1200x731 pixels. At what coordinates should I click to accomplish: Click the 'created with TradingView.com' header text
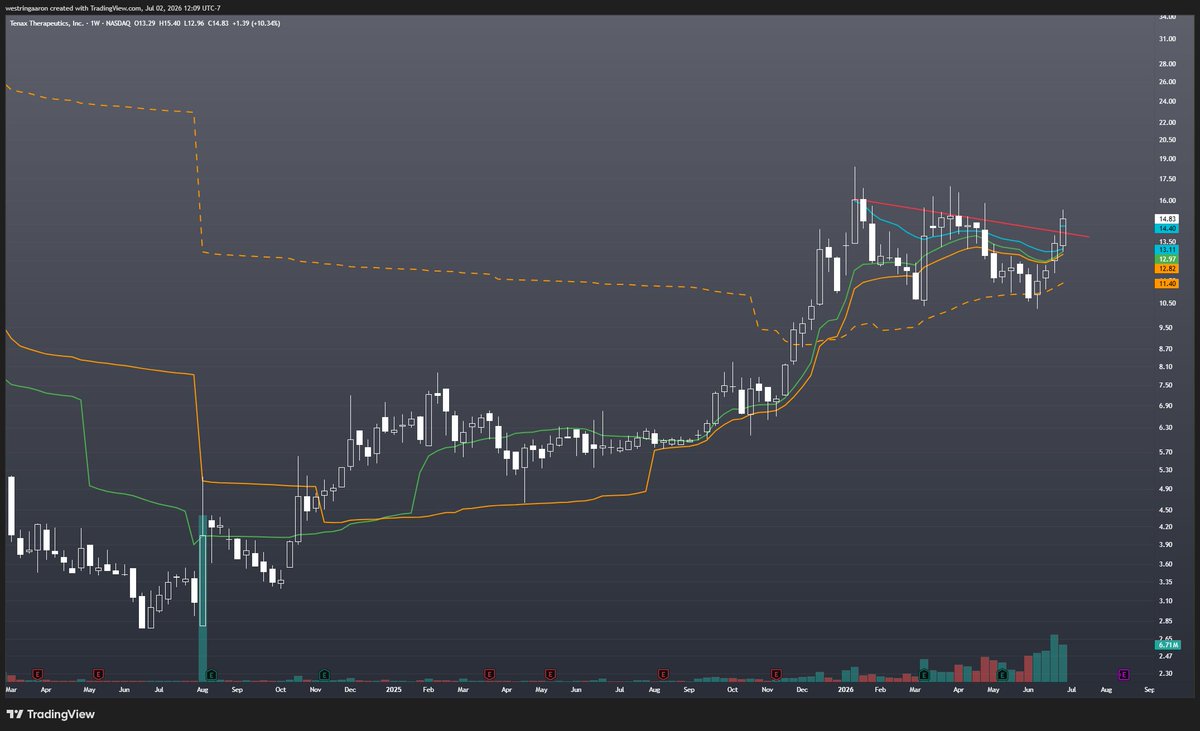[x=97, y=8]
